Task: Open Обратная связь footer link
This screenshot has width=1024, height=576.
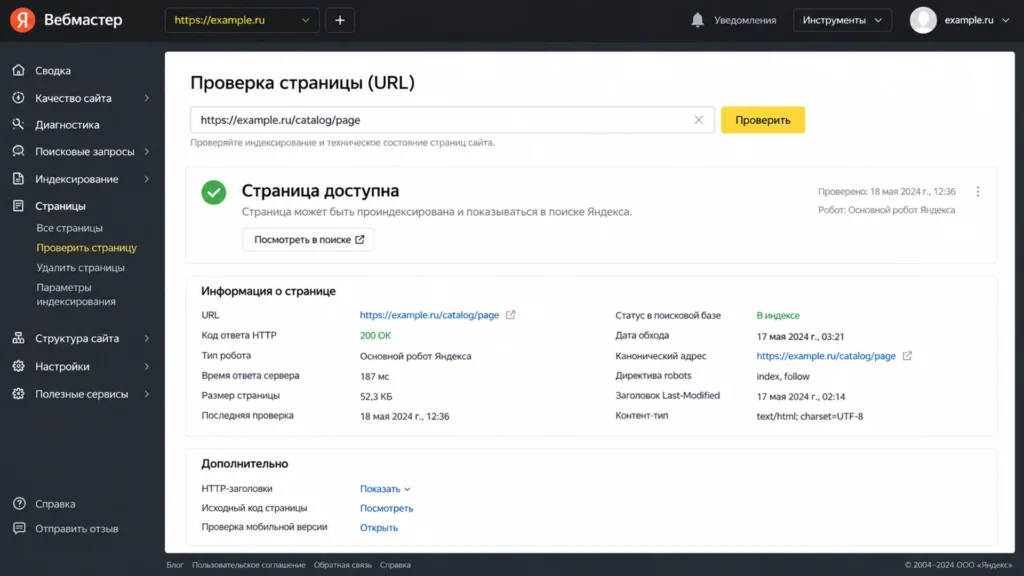Action: (x=342, y=565)
